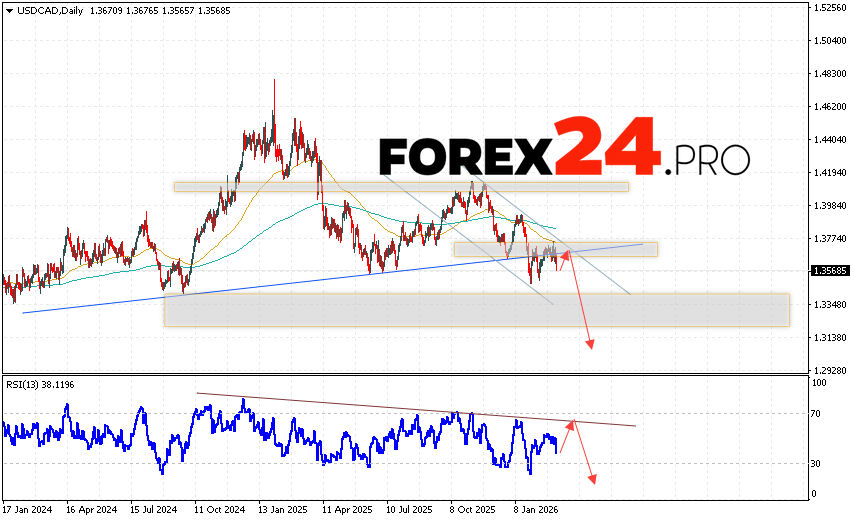
Task: Click the red arrow tip at RSI bottom
Action: coord(592,481)
